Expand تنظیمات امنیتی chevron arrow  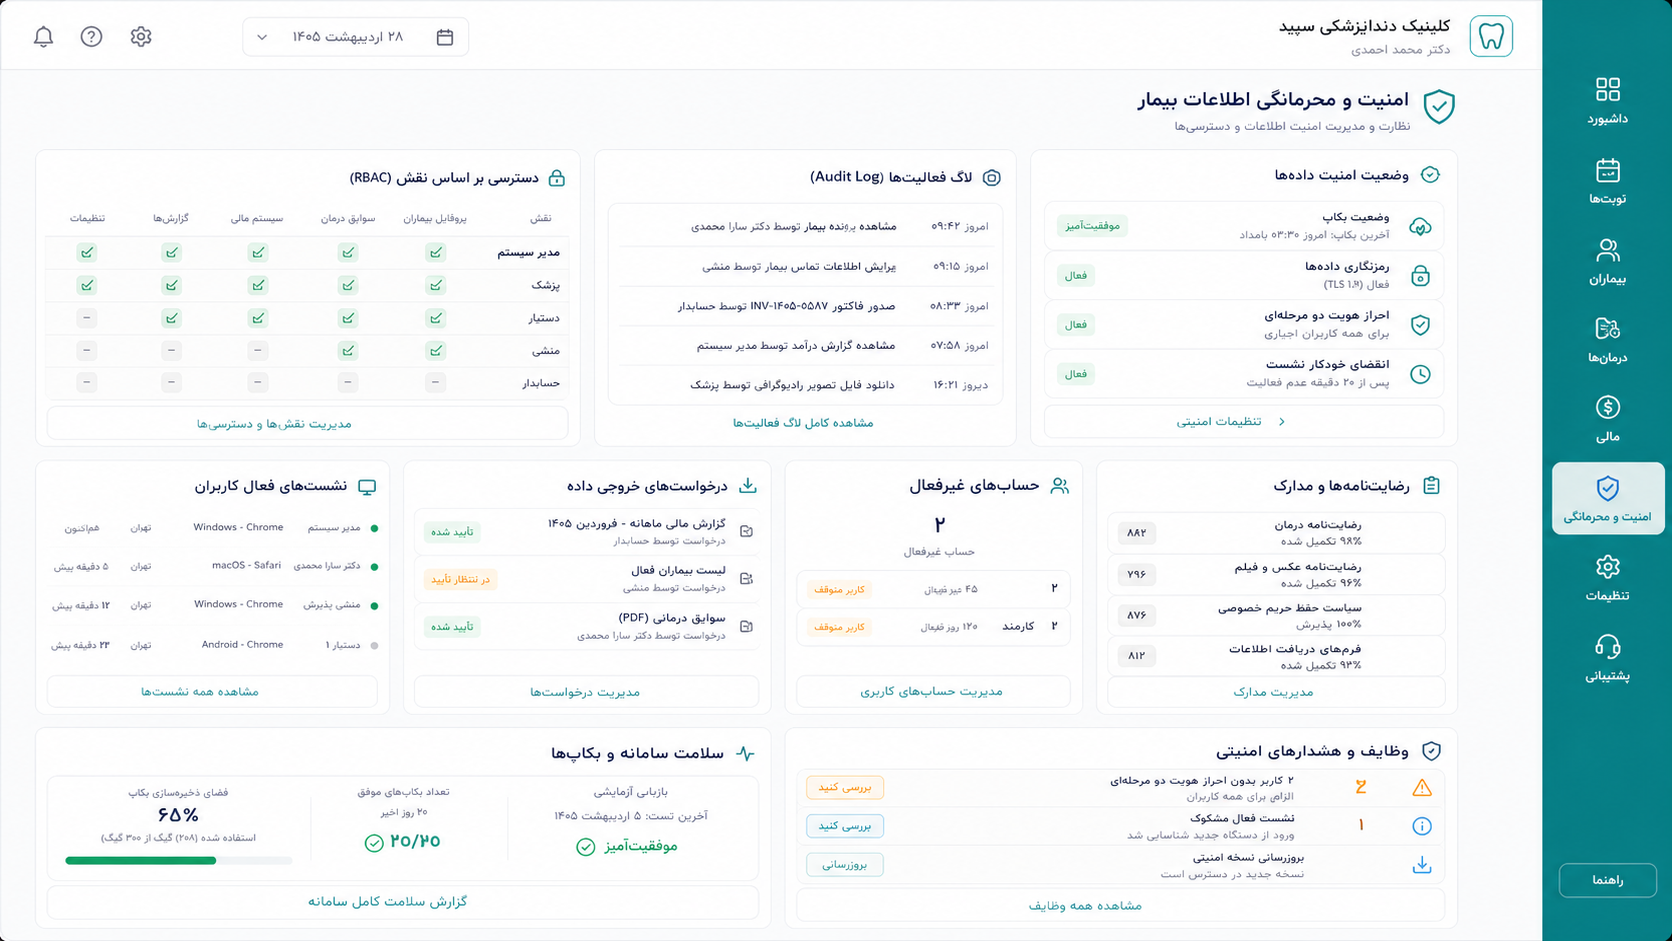[x=1282, y=422]
